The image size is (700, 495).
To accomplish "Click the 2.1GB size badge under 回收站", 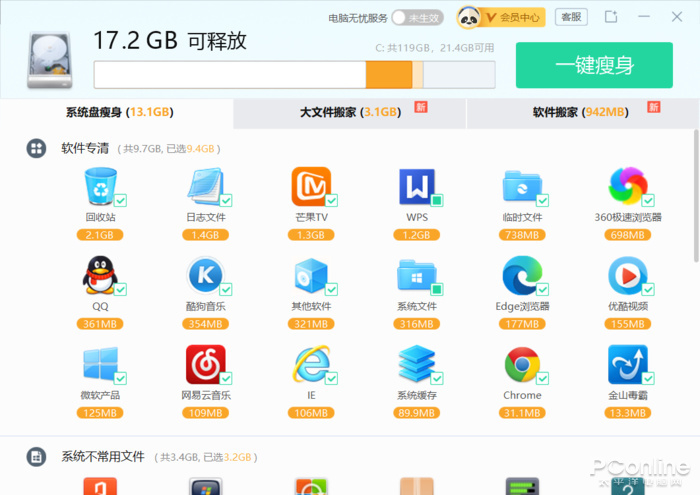I will (100, 235).
